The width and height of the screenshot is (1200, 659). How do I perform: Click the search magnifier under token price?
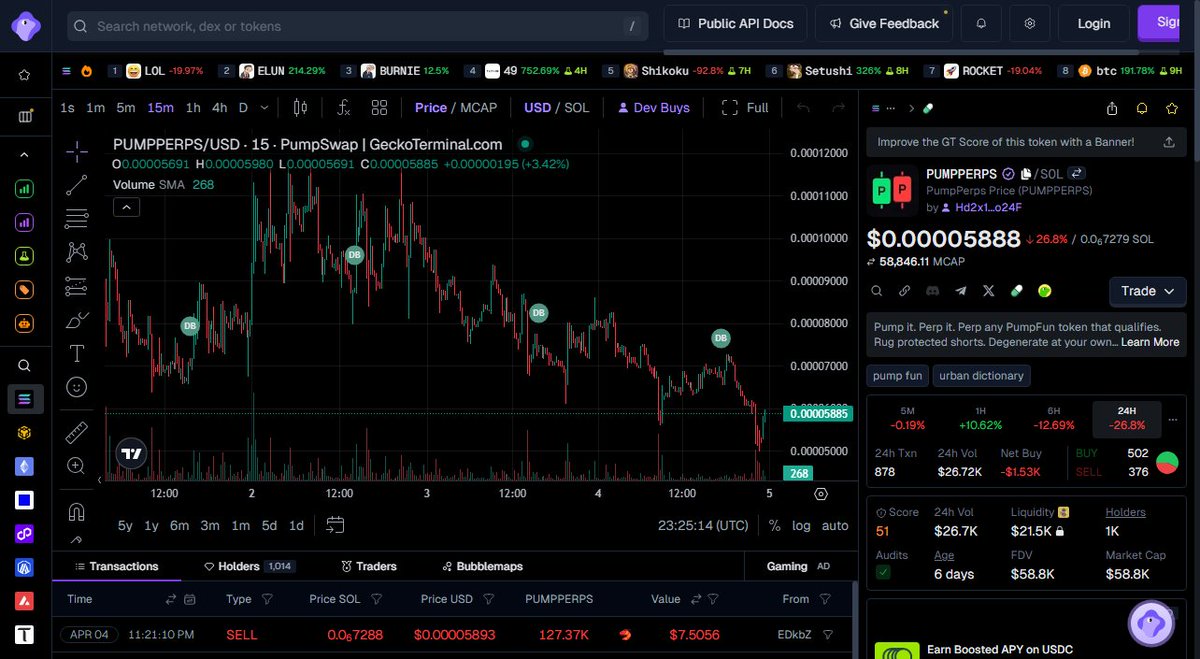(876, 291)
